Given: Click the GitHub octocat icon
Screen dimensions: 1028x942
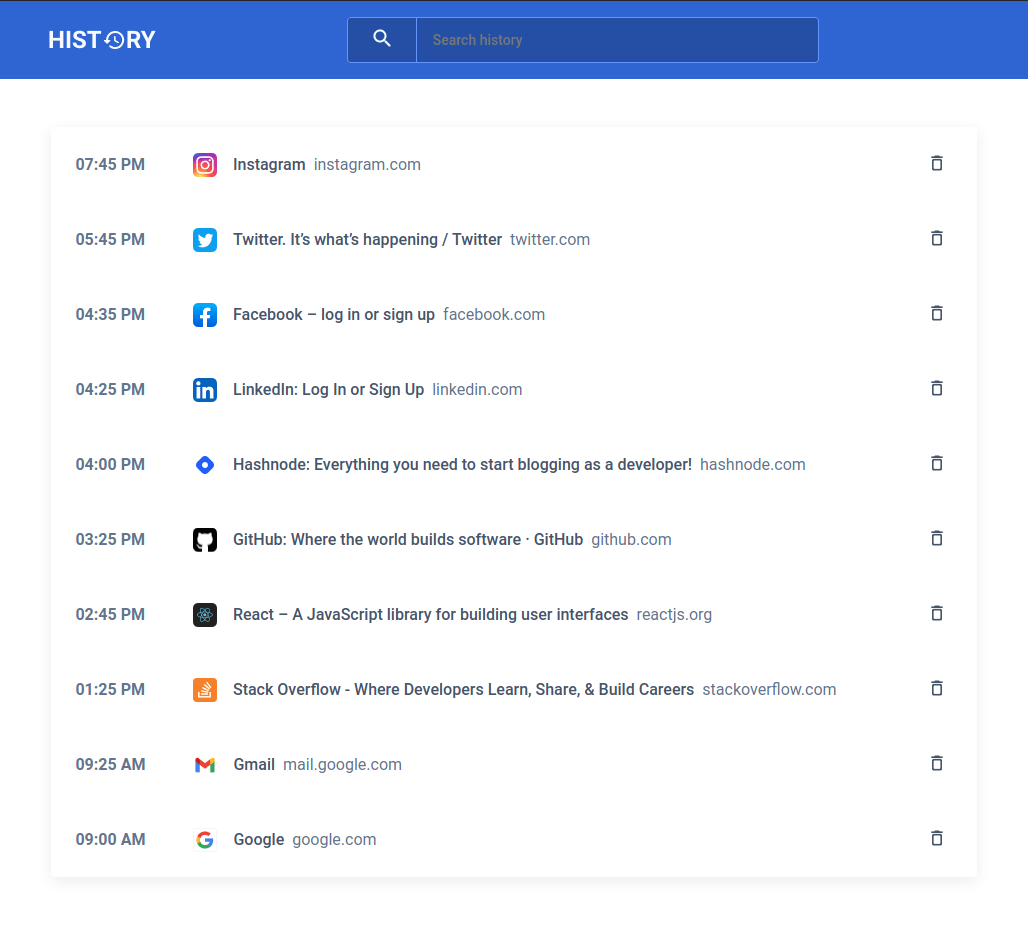Looking at the screenshot, I should coord(205,539).
